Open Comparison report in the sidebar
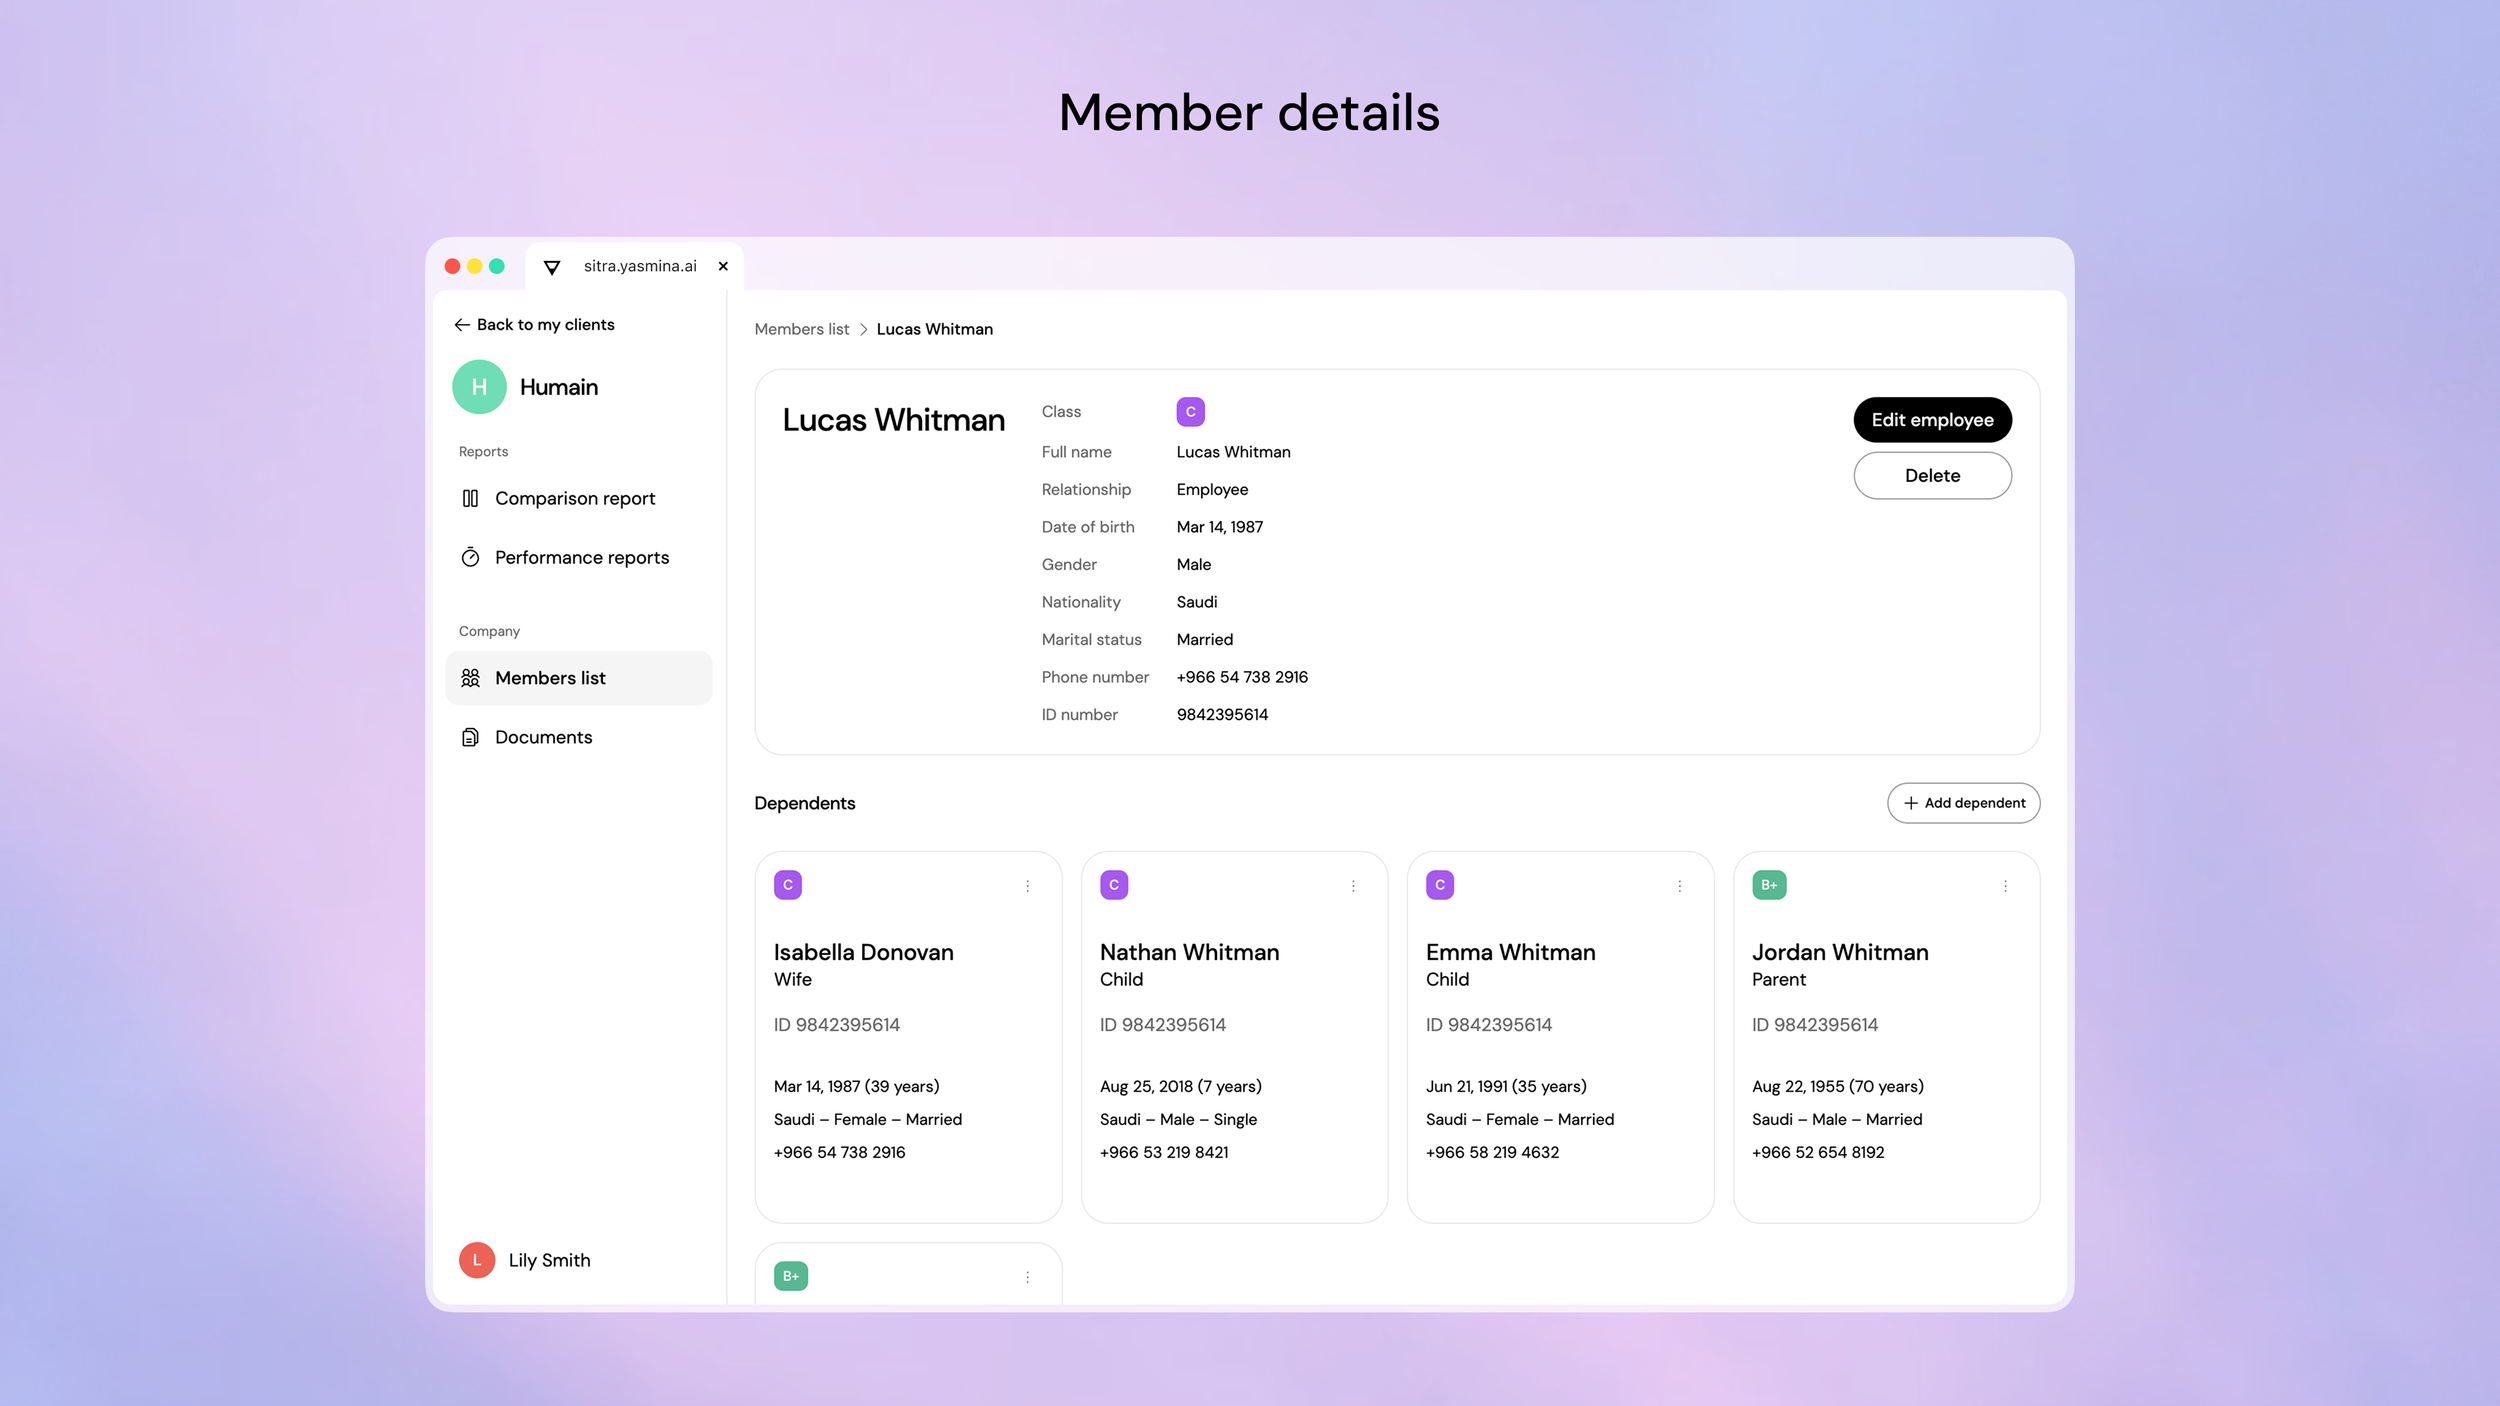The height and width of the screenshot is (1406, 2500). point(579,498)
